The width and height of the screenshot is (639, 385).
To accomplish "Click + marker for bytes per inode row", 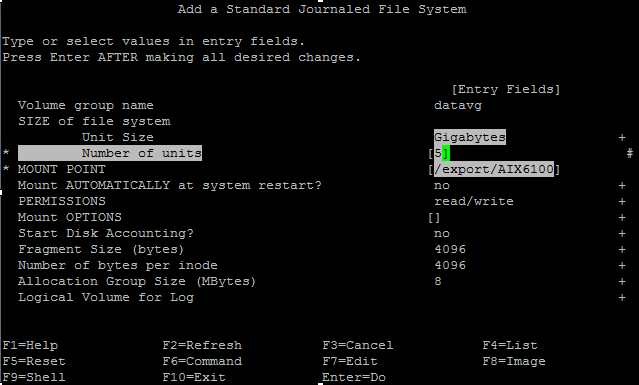I will point(622,266).
